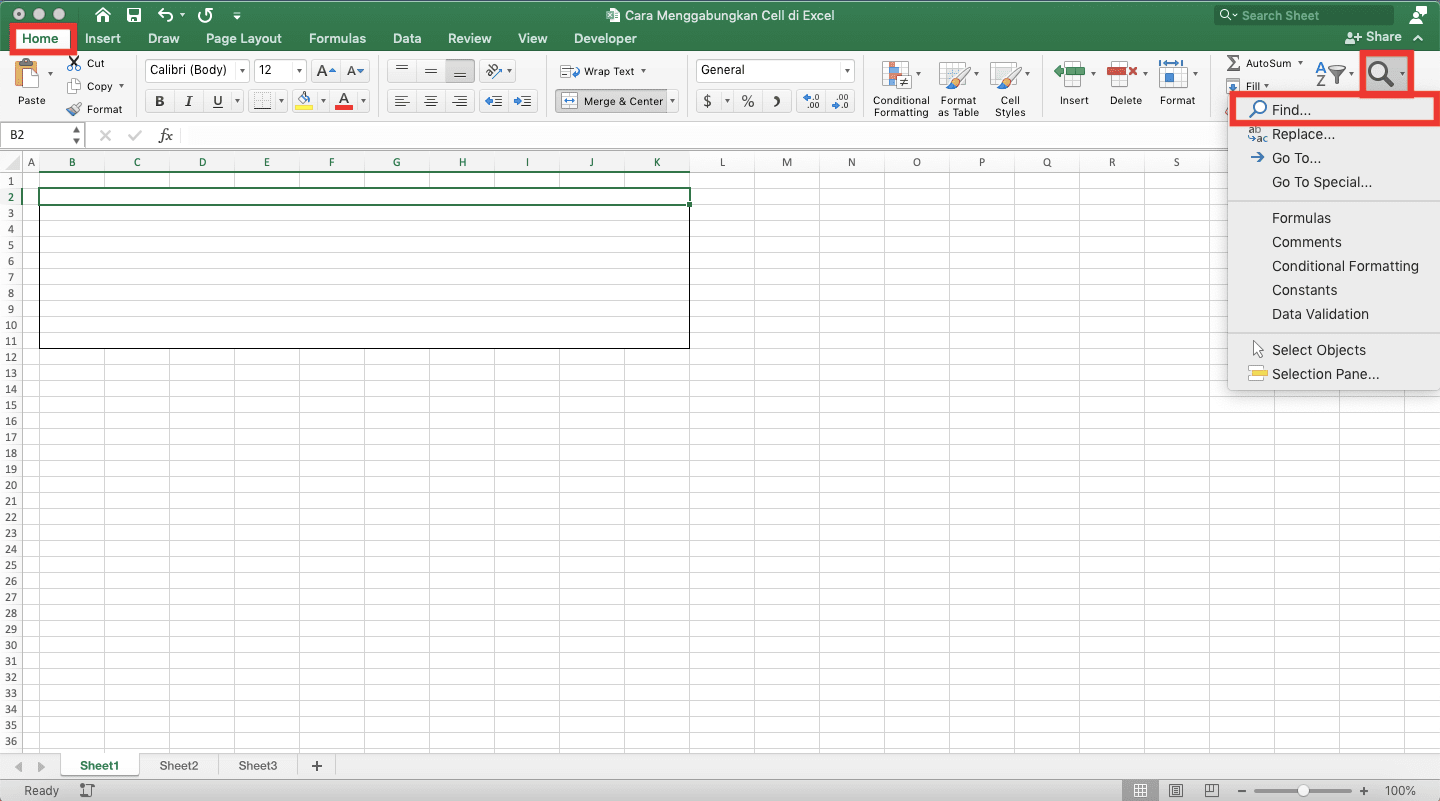Choose Selection Pane... in the menu
Image resolution: width=1440 pixels, height=801 pixels.
click(x=1334, y=374)
